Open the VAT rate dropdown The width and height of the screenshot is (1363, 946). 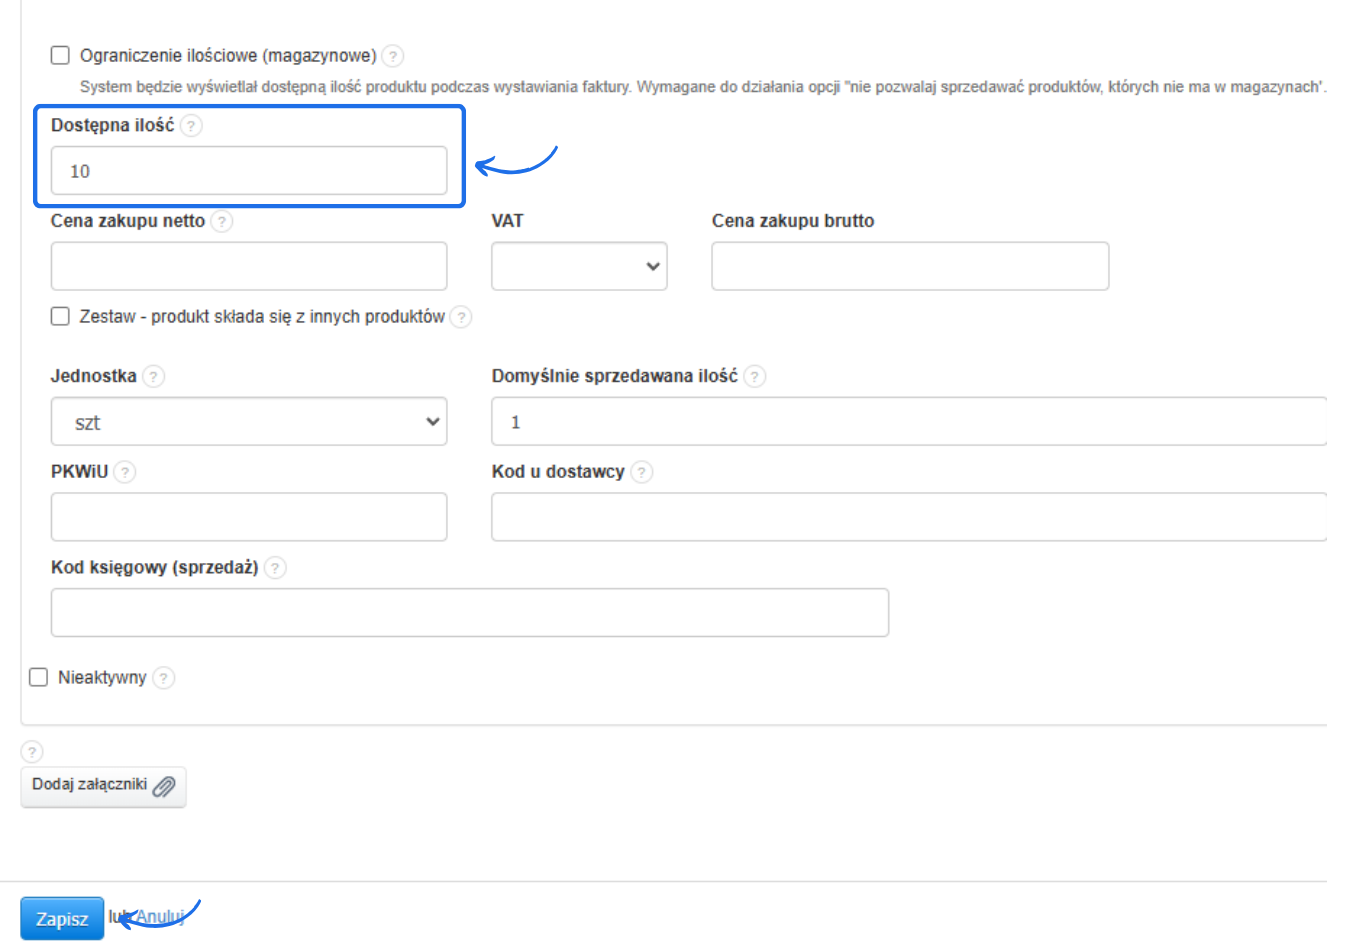[x=579, y=266]
